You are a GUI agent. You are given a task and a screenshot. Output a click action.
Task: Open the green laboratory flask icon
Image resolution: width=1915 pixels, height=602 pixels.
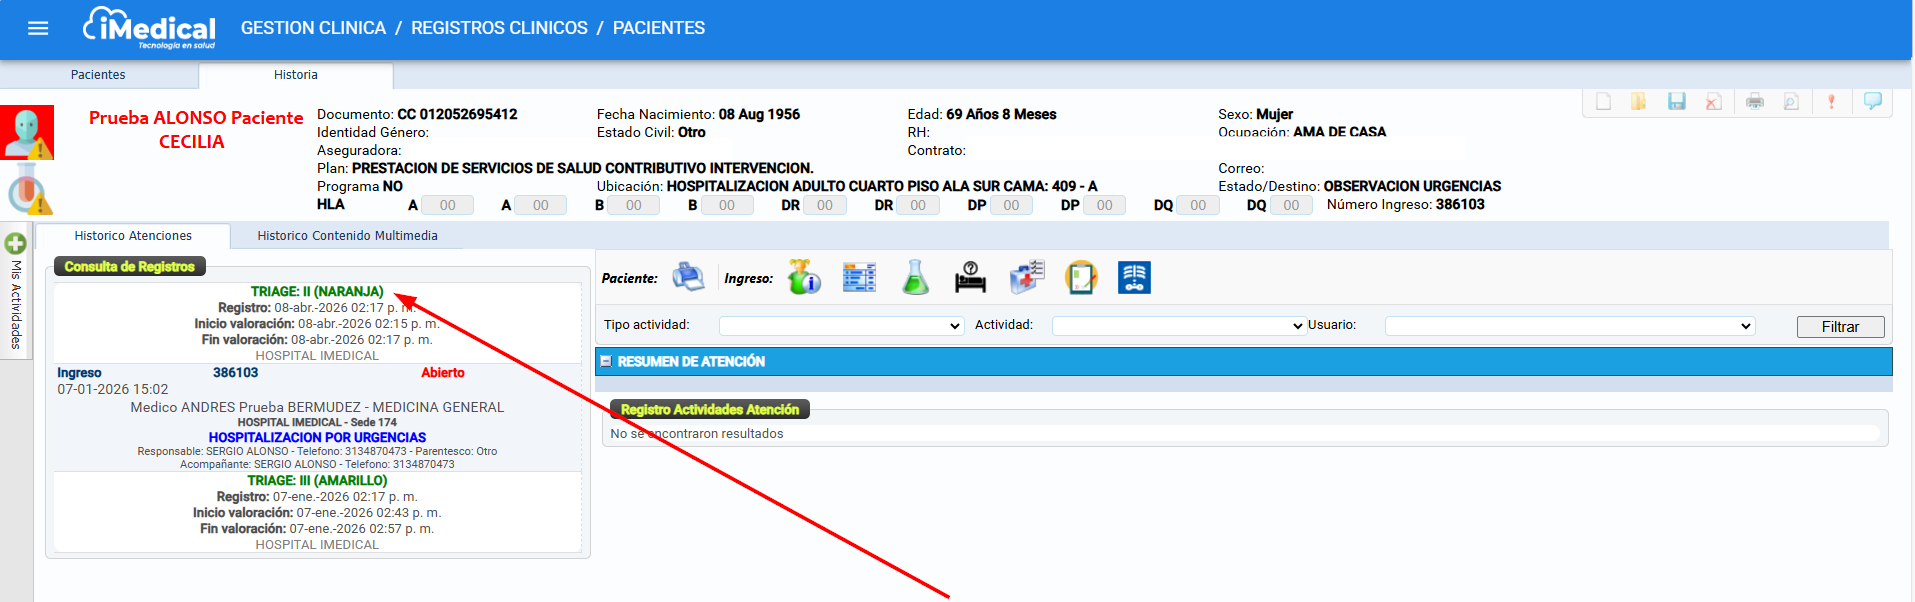[x=915, y=277]
